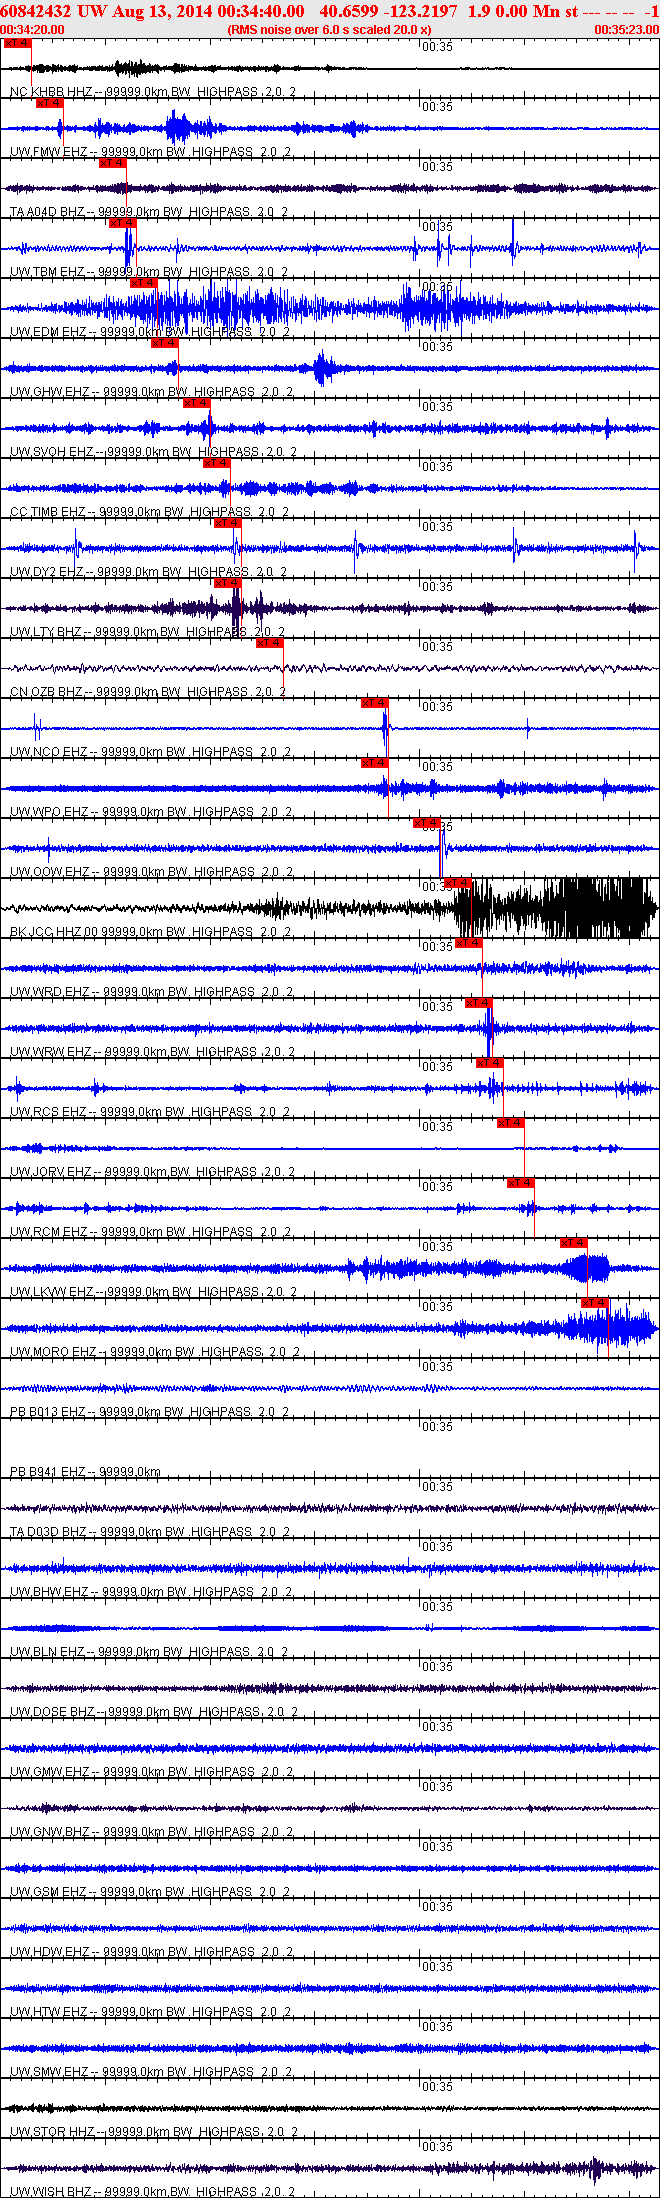The height and width of the screenshot is (2198, 660).
Task: Select the start time 00:34:20.00 label
Action: [x=33, y=30]
